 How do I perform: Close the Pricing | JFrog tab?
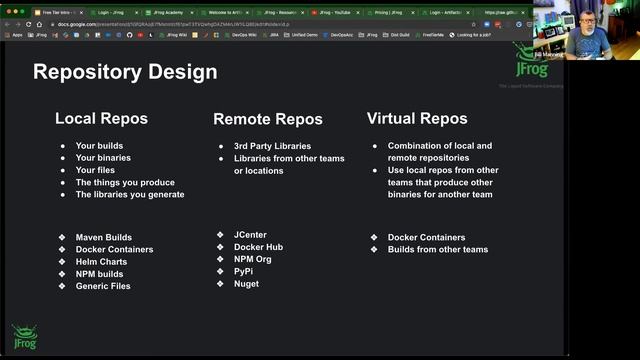click(413, 13)
